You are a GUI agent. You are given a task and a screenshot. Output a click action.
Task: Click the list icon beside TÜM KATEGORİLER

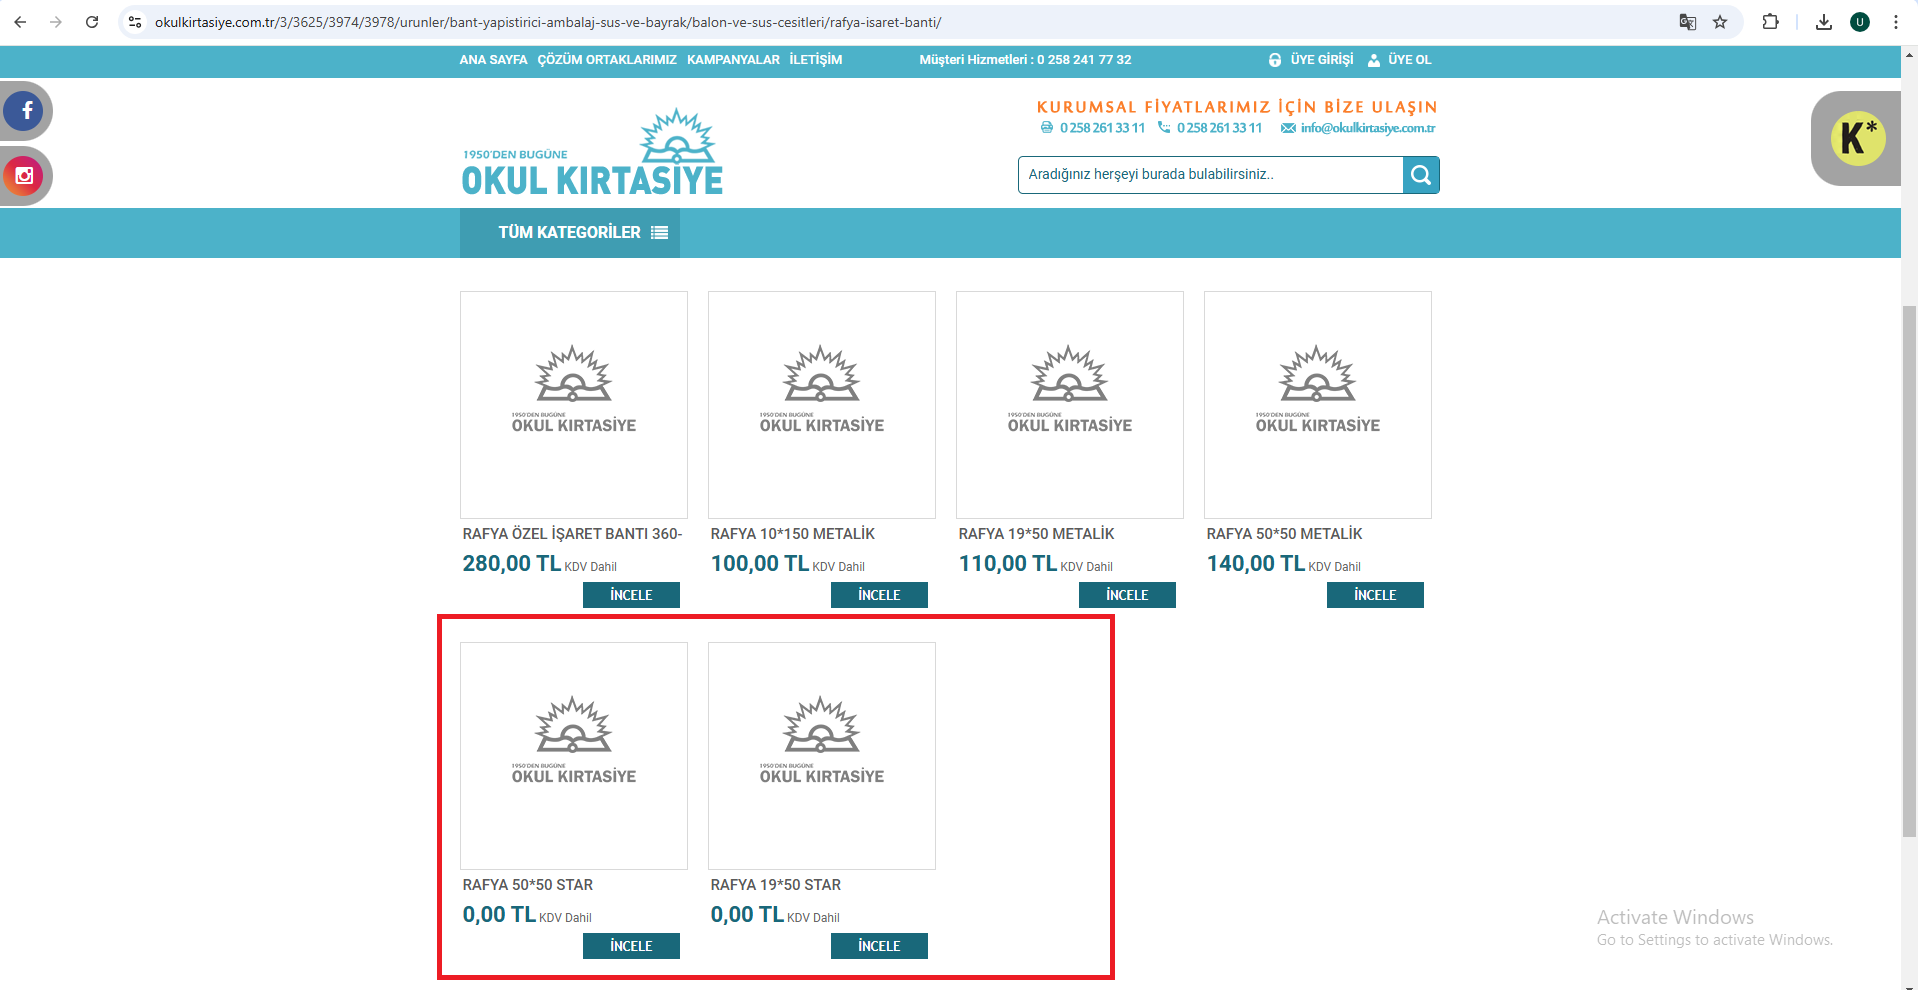(x=659, y=232)
